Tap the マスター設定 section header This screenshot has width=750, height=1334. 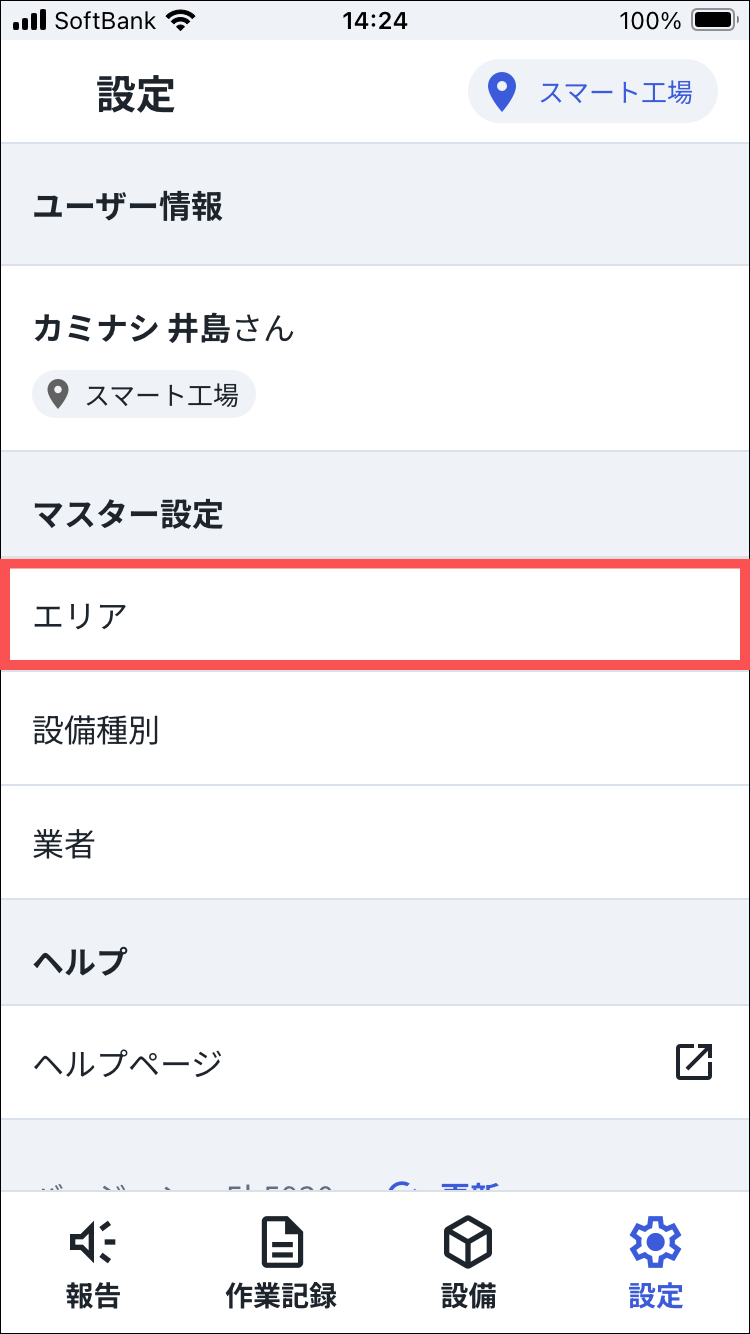click(x=128, y=515)
